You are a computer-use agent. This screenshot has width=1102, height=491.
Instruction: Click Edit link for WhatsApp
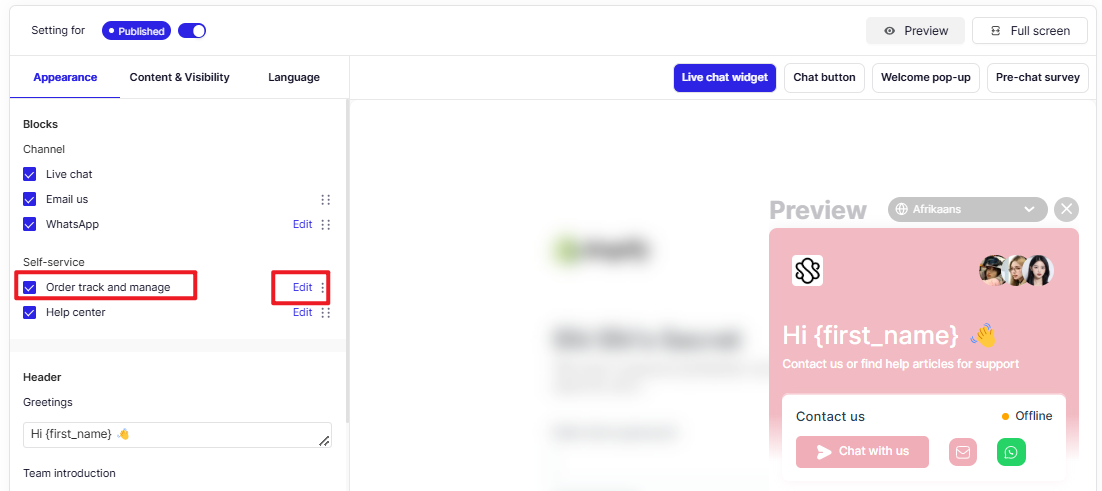tap(302, 225)
